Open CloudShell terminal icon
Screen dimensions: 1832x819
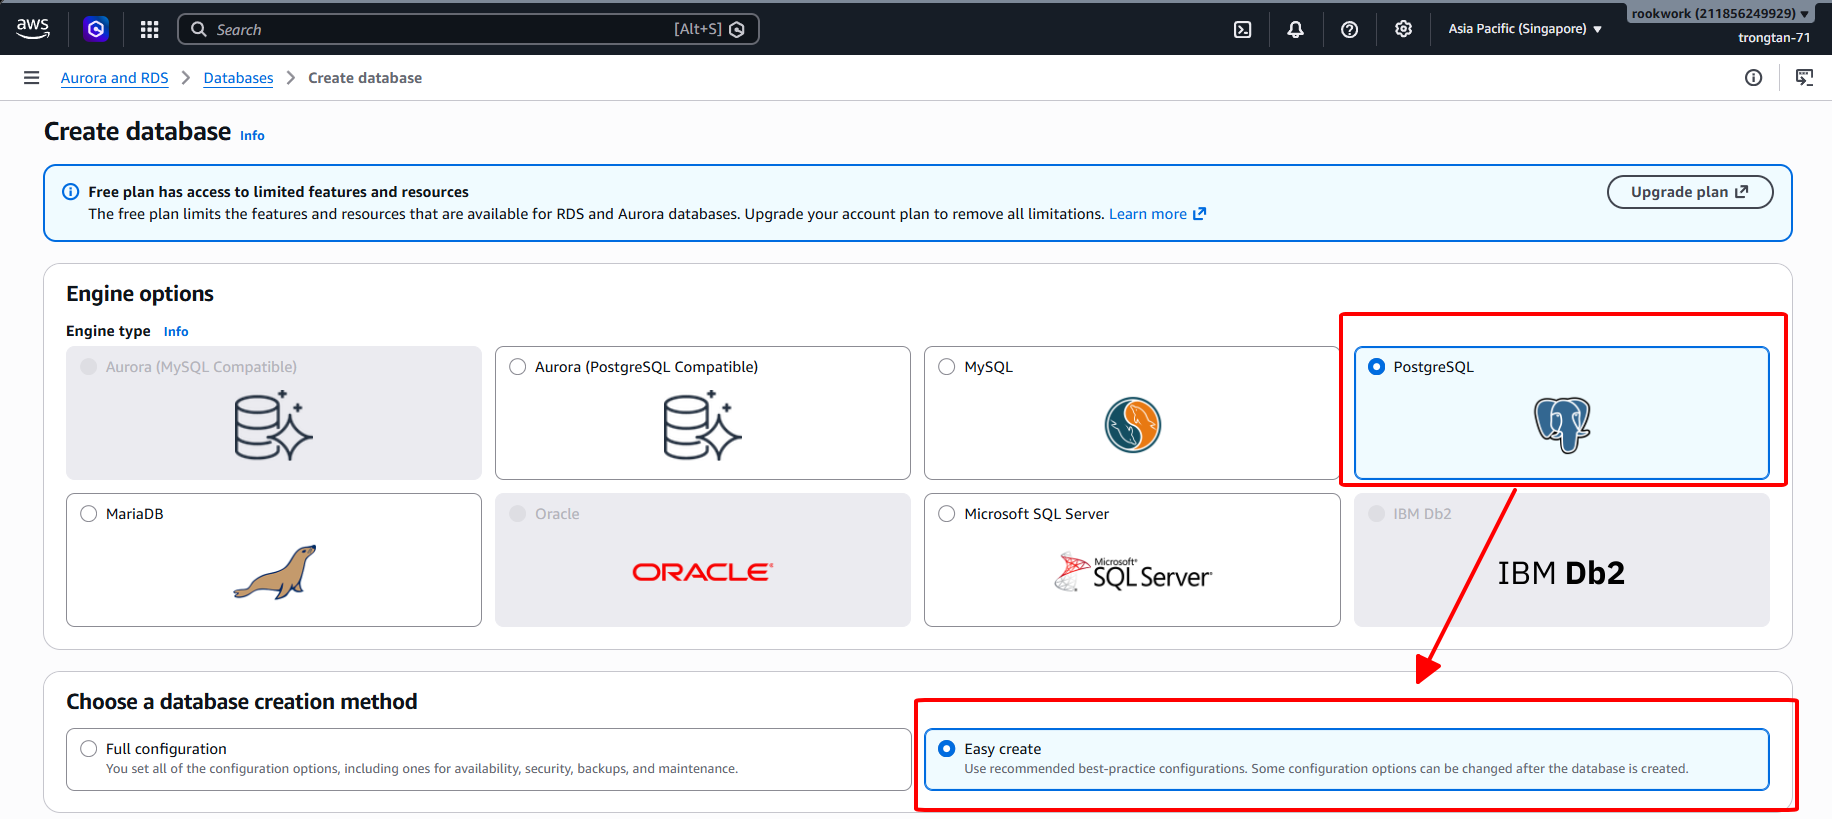(1242, 29)
